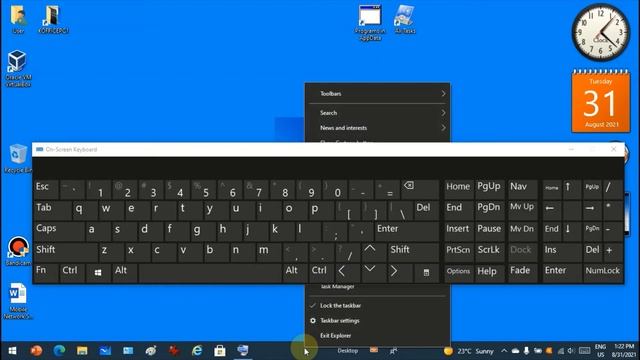Toggle the Caps key on keyboard
Image resolution: width=640 pixels, height=360 pixels.
coord(59,231)
